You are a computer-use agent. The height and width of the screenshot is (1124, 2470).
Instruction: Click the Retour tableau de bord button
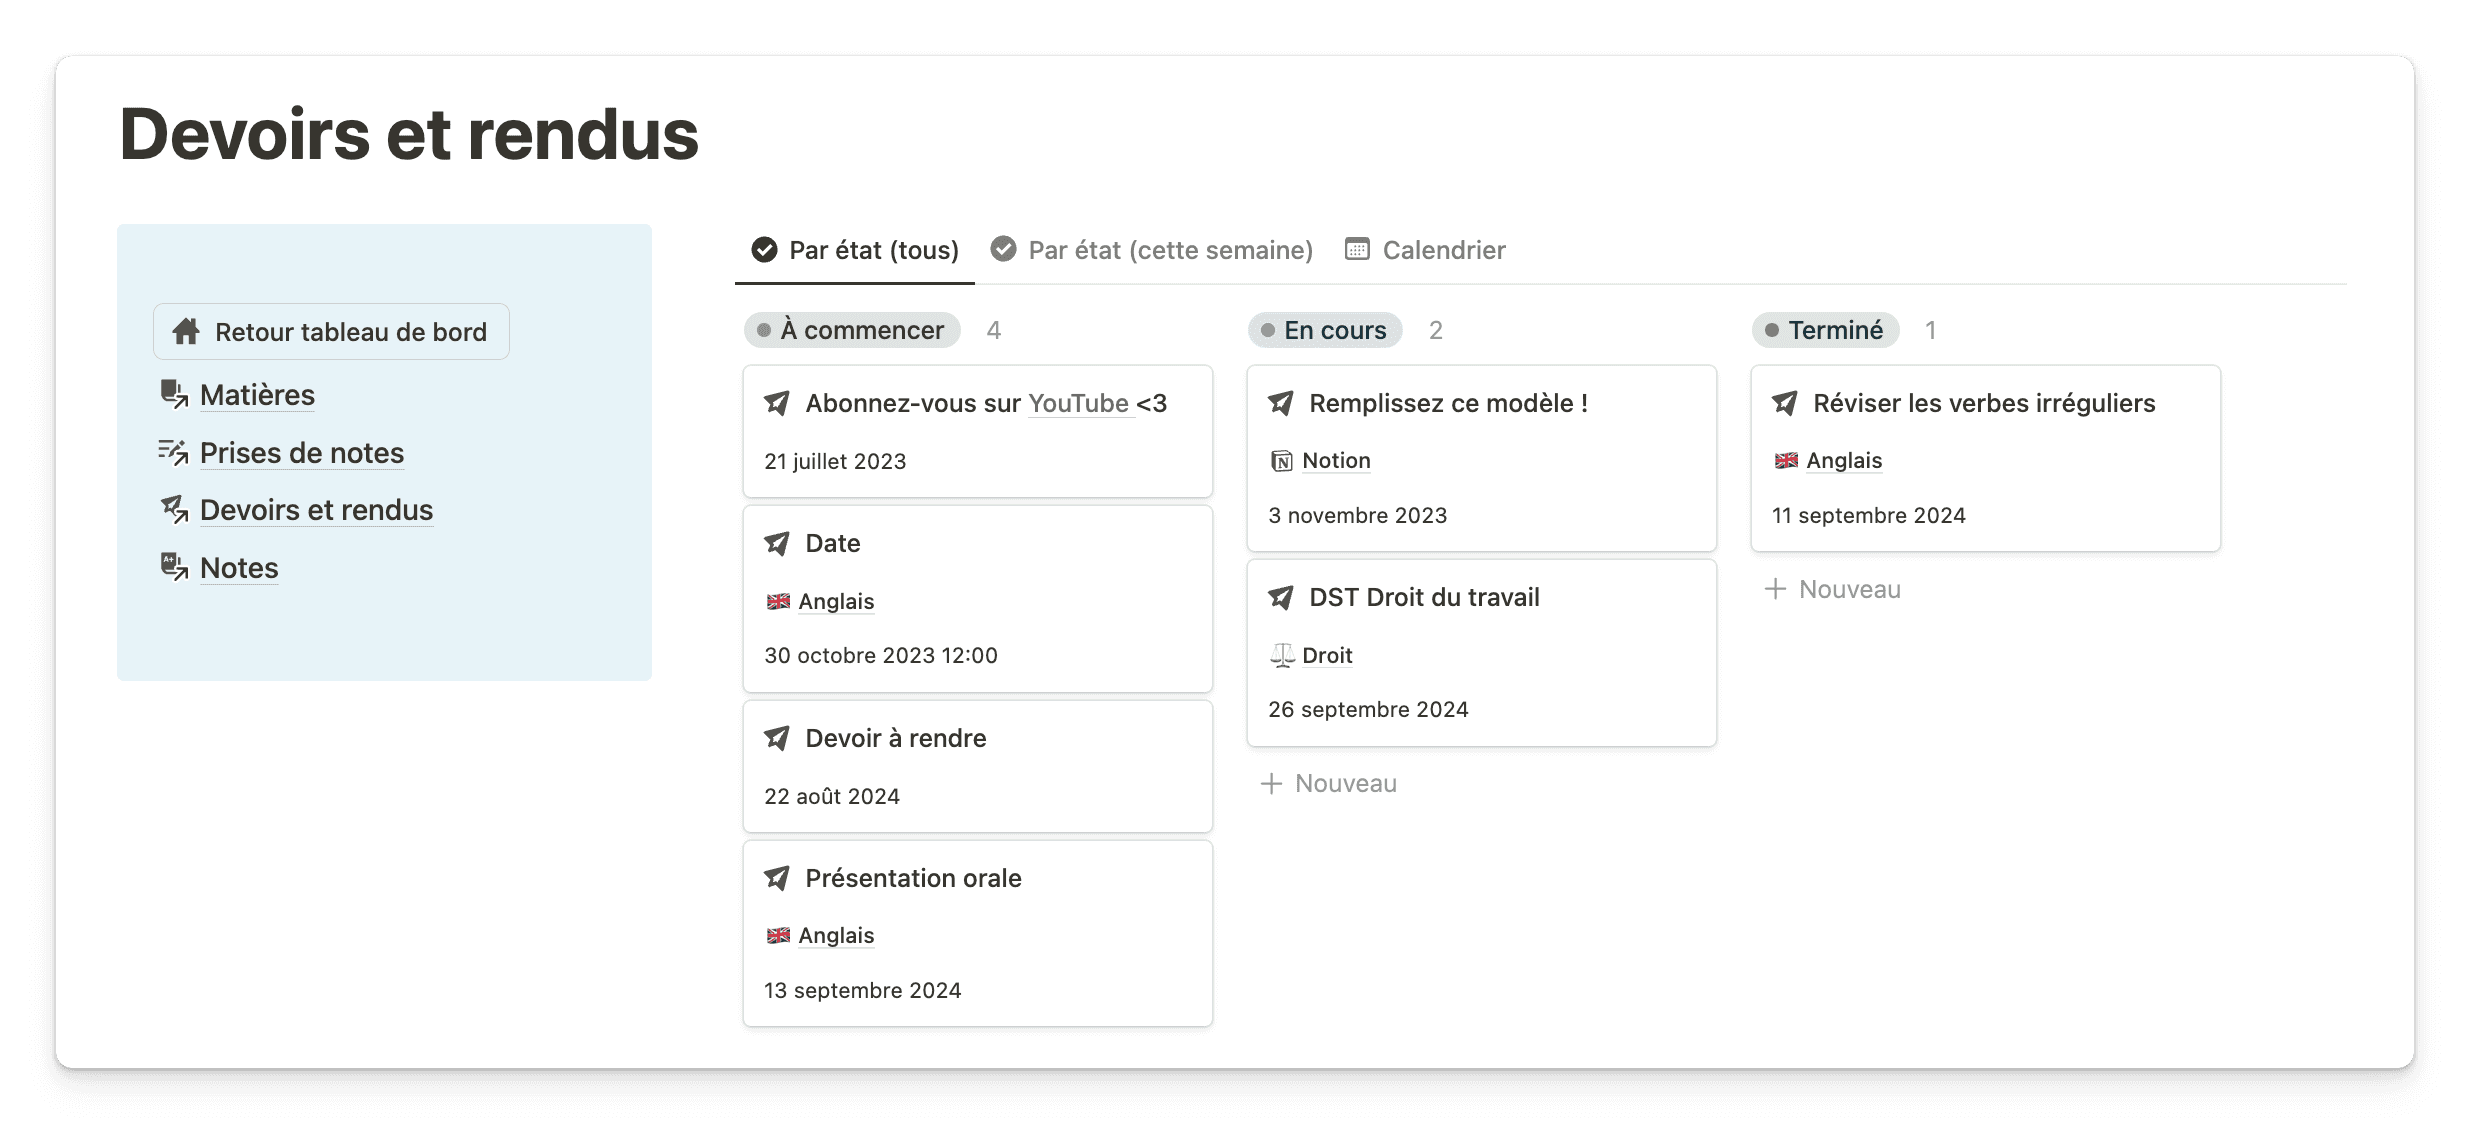tap(331, 332)
